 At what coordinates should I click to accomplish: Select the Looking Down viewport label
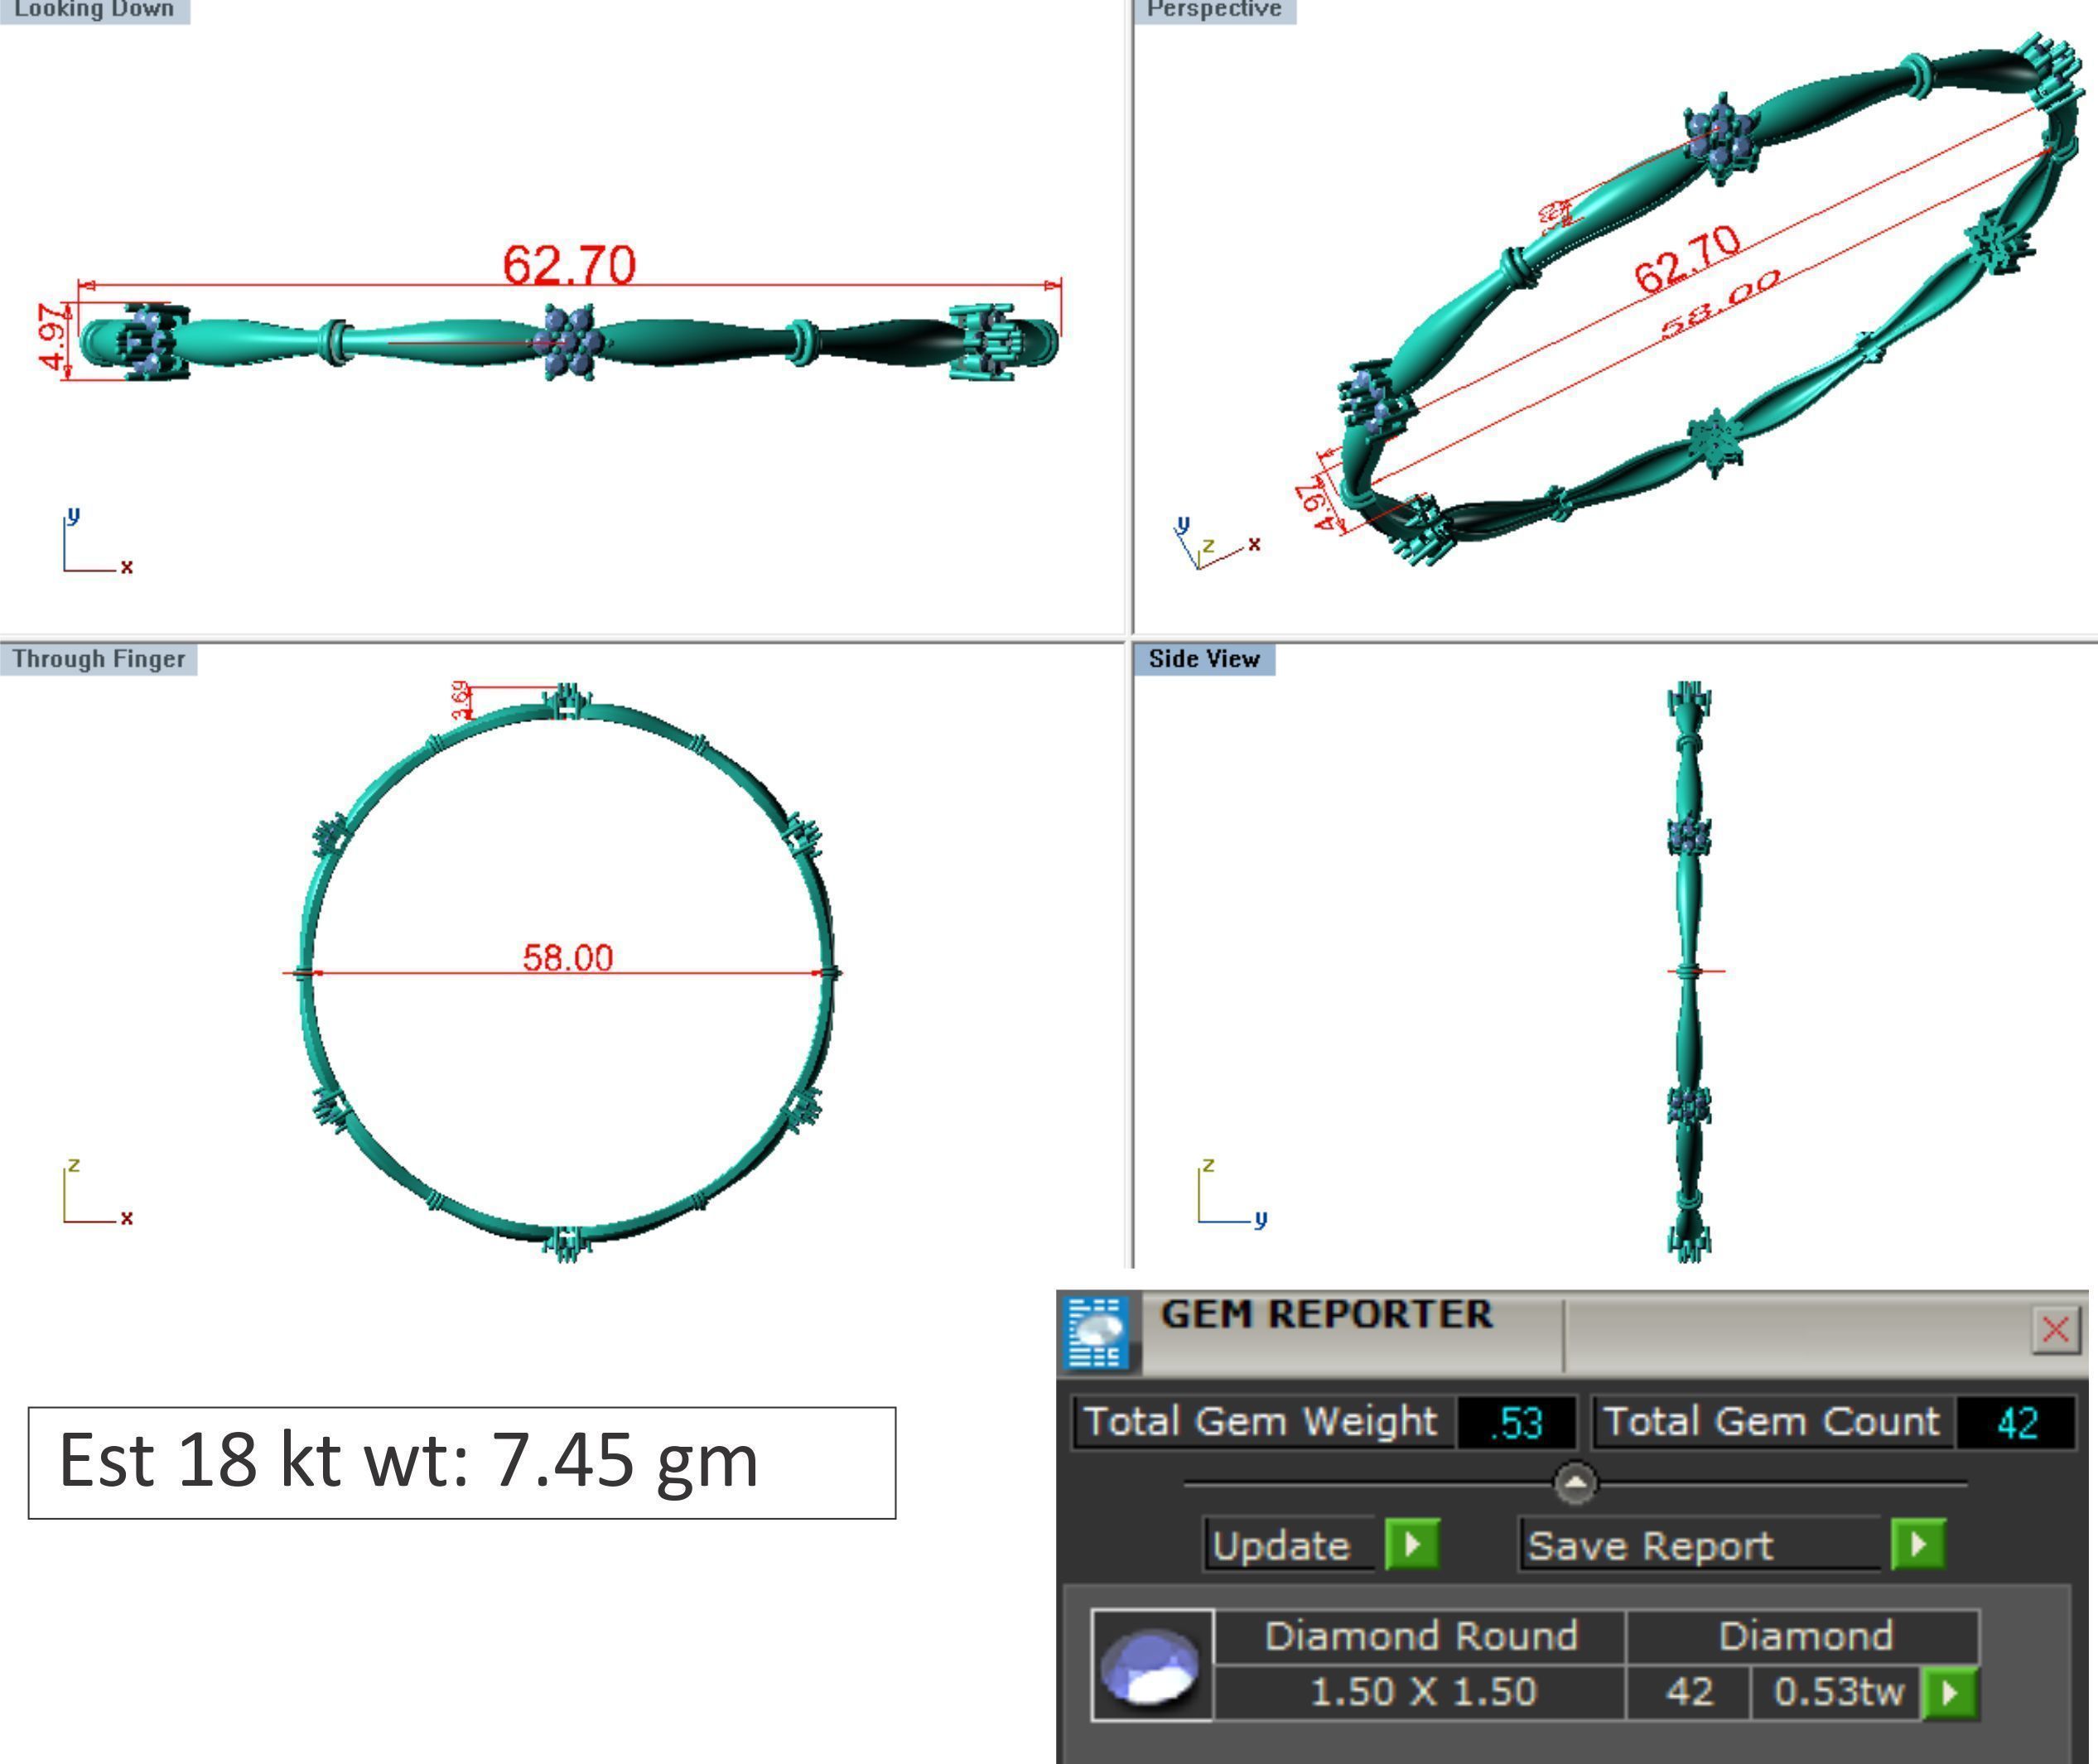94,10
